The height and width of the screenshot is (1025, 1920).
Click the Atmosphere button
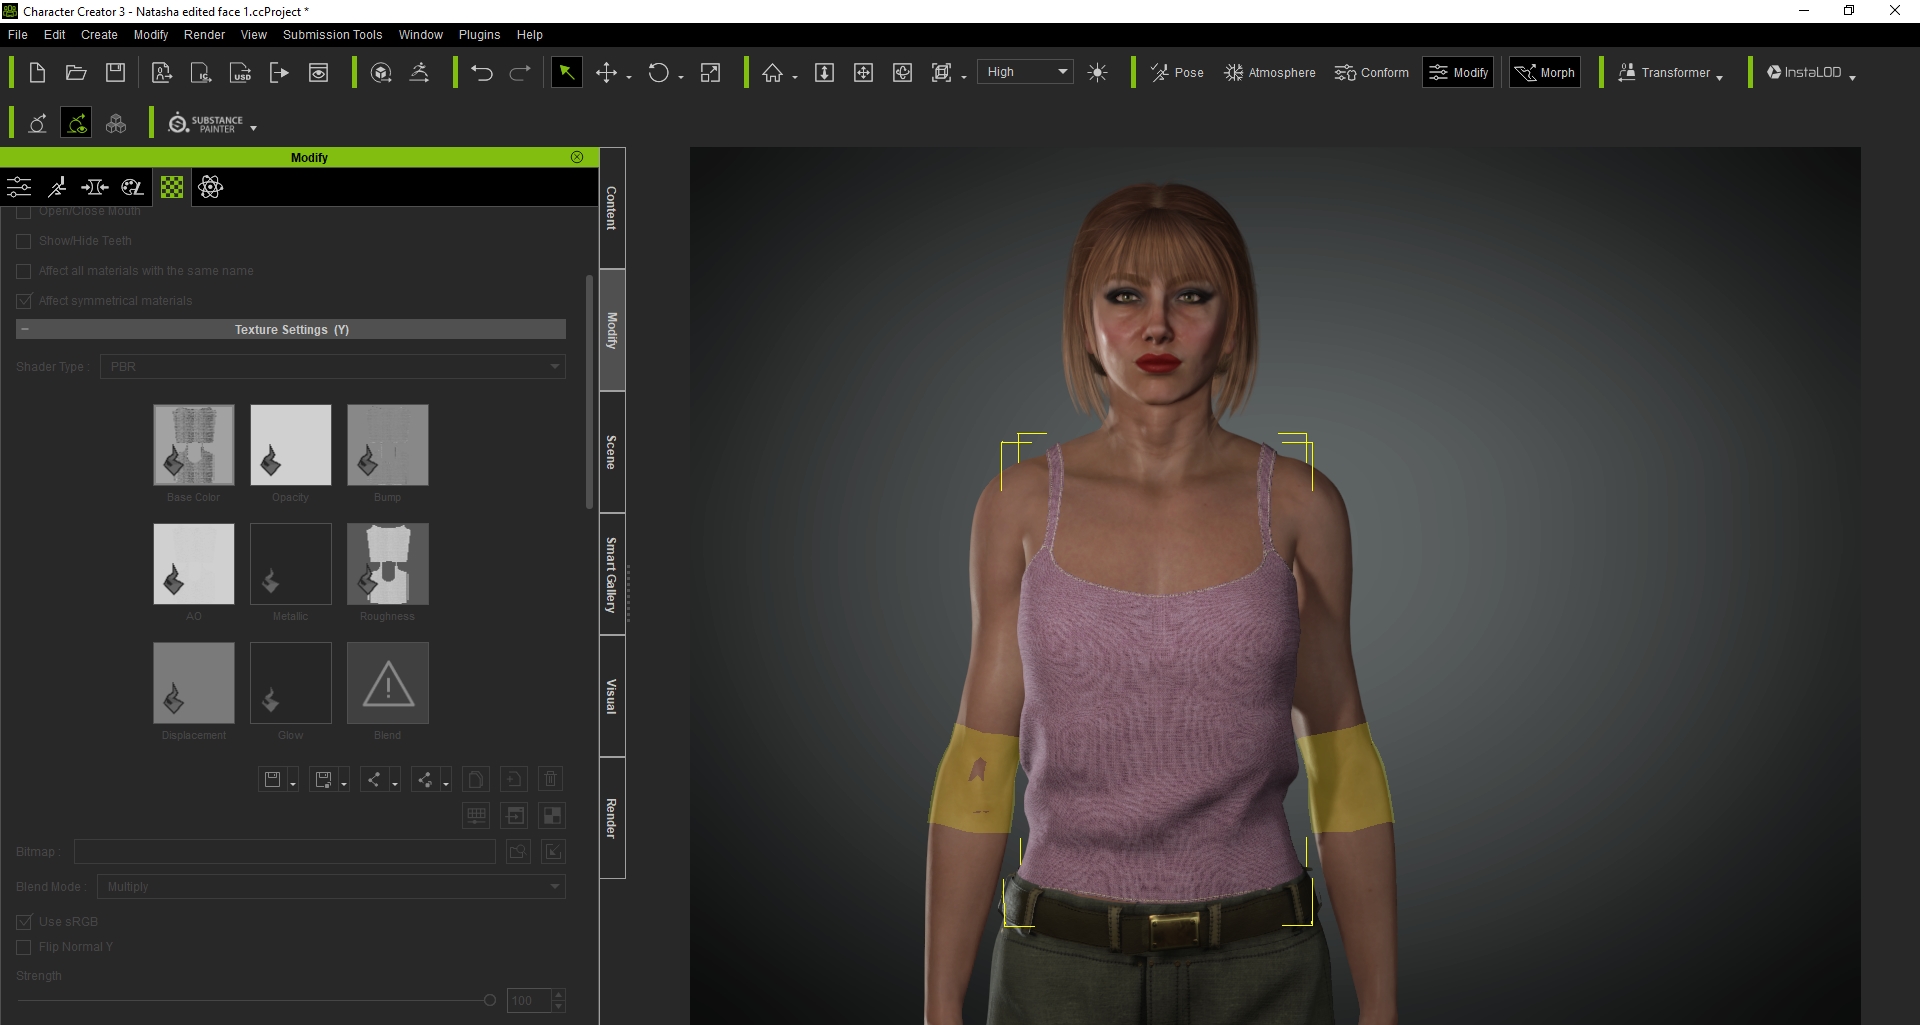pos(1269,72)
